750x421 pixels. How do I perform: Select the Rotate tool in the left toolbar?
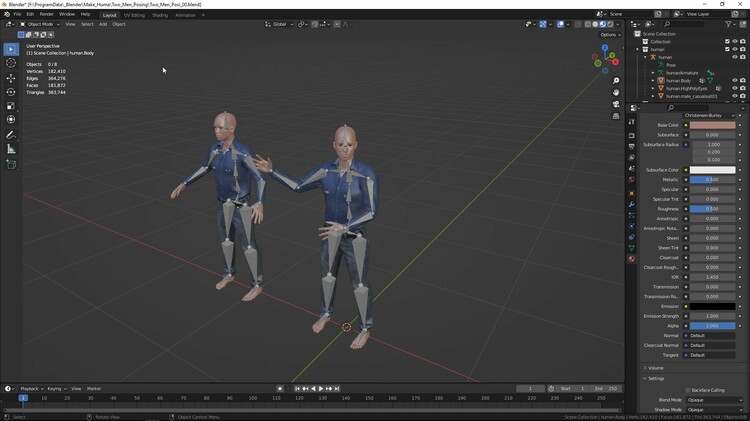click(11, 92)
